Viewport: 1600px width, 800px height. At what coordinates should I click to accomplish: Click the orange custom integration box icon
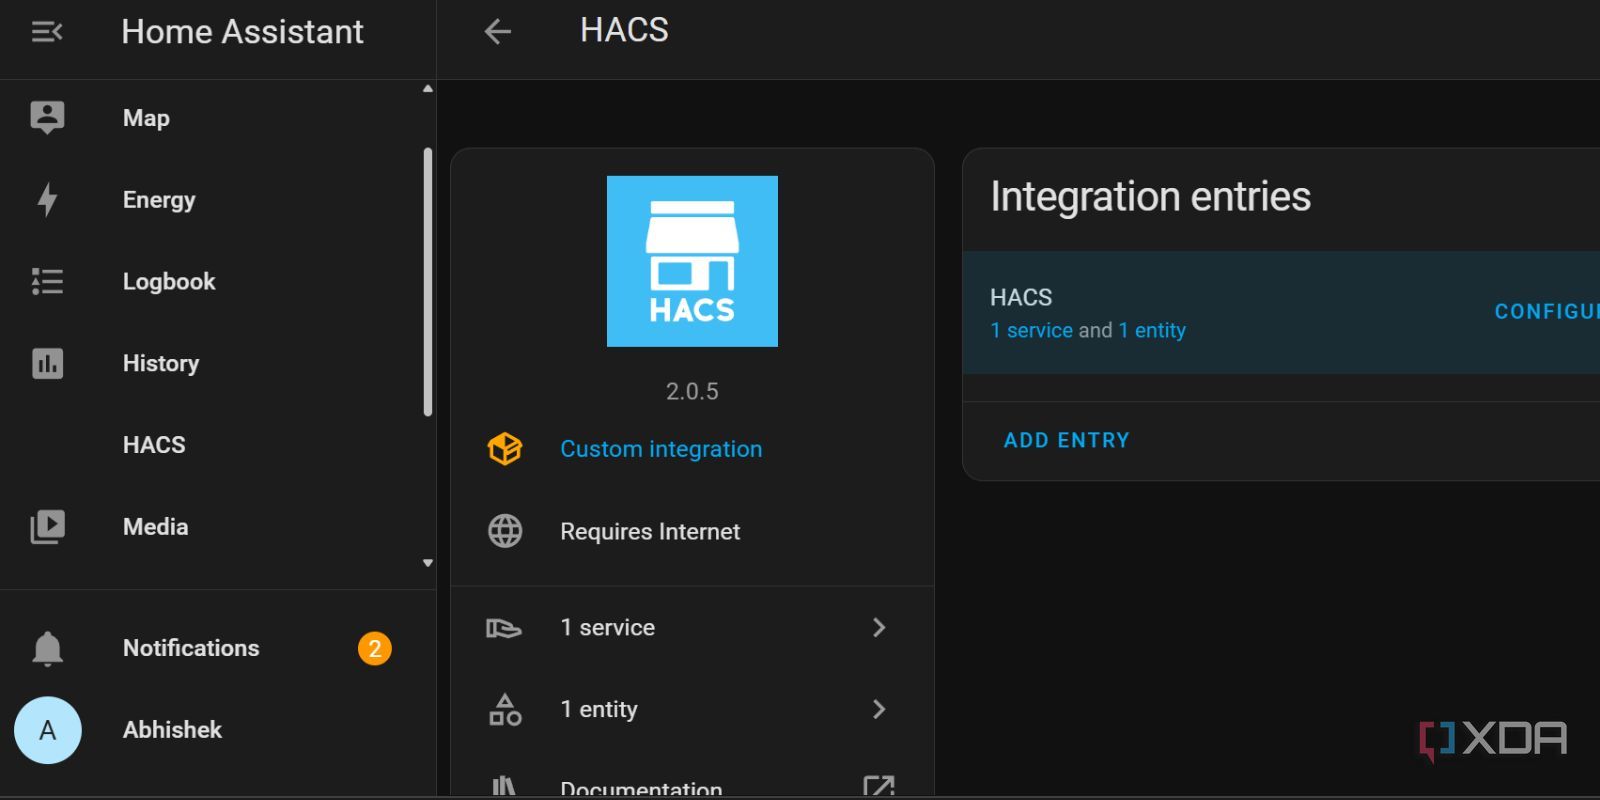pos(505,449)
